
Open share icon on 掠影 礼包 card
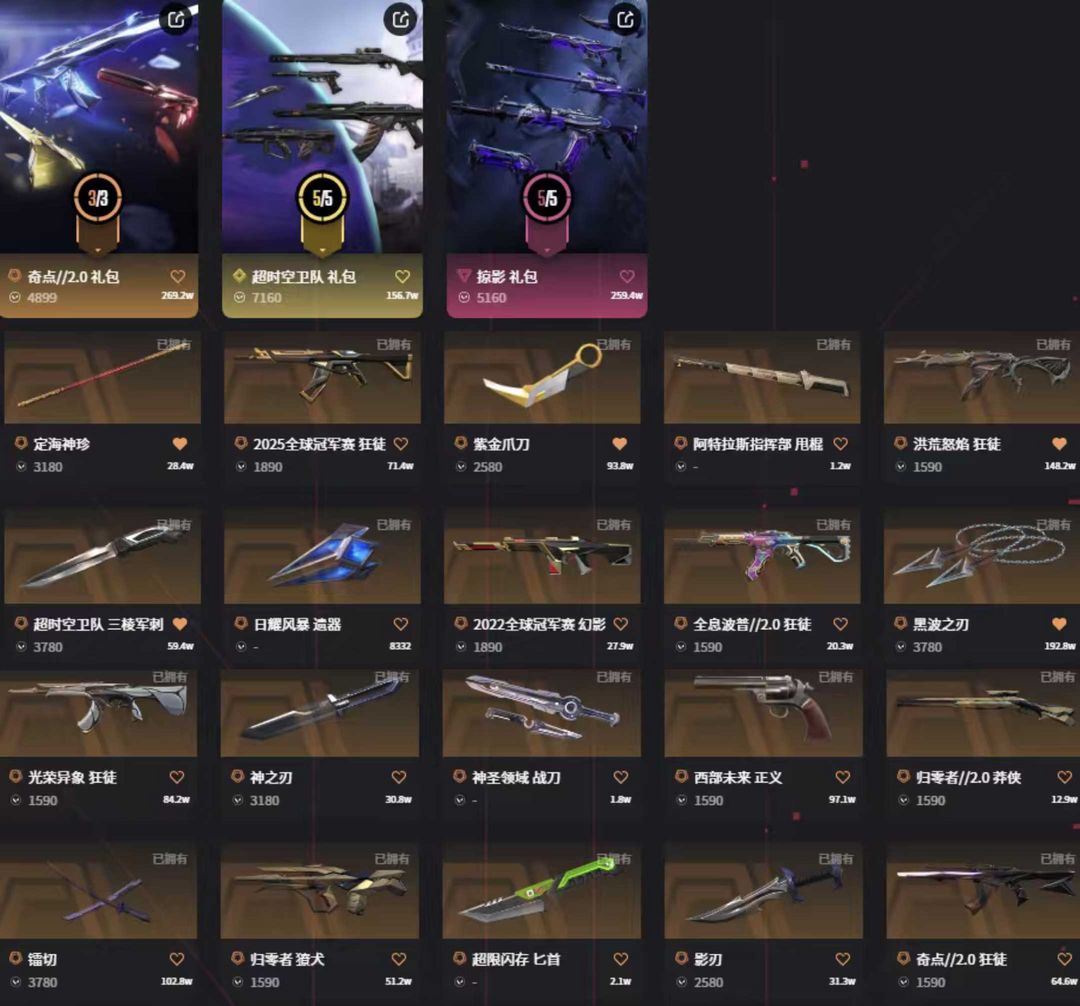tap(625, 19)
